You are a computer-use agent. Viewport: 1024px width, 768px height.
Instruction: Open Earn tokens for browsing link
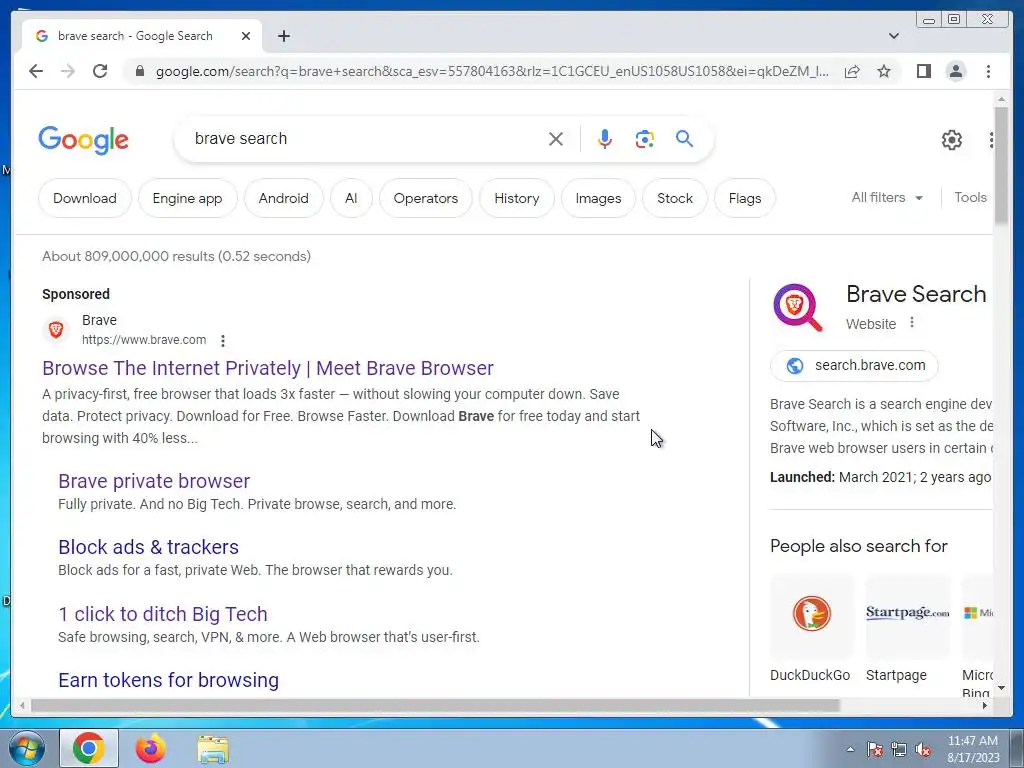pyautogui.click(x=168, y=680)
